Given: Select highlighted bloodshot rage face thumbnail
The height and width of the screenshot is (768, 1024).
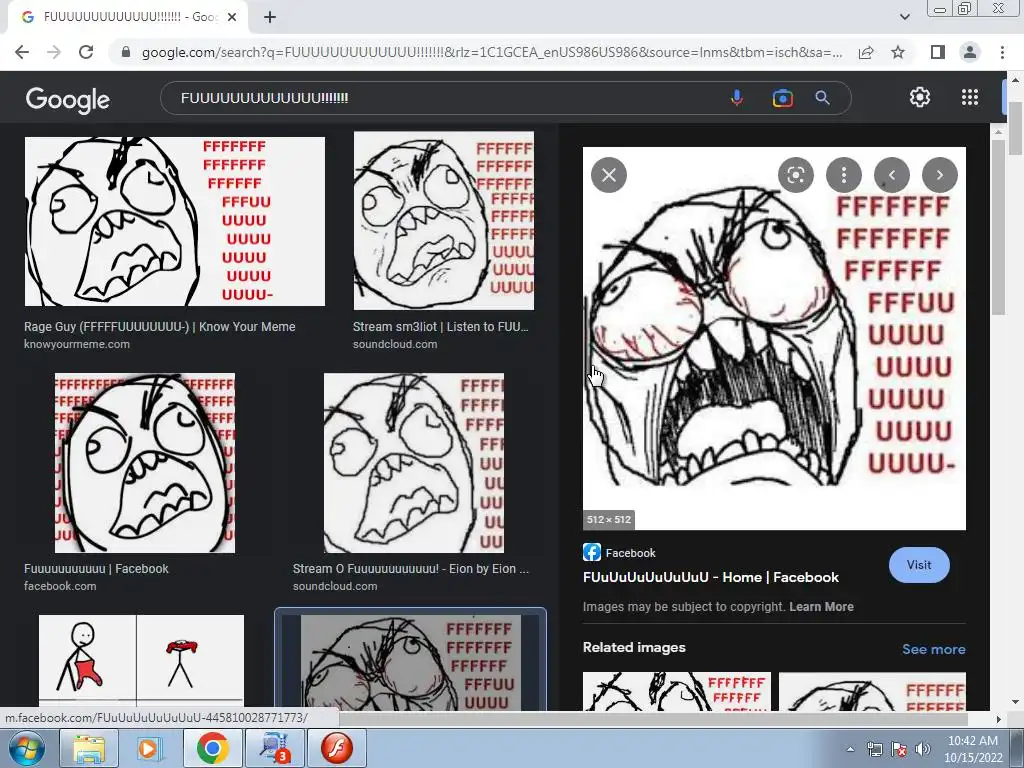Looking at the screenshot, I should [410, 661].
